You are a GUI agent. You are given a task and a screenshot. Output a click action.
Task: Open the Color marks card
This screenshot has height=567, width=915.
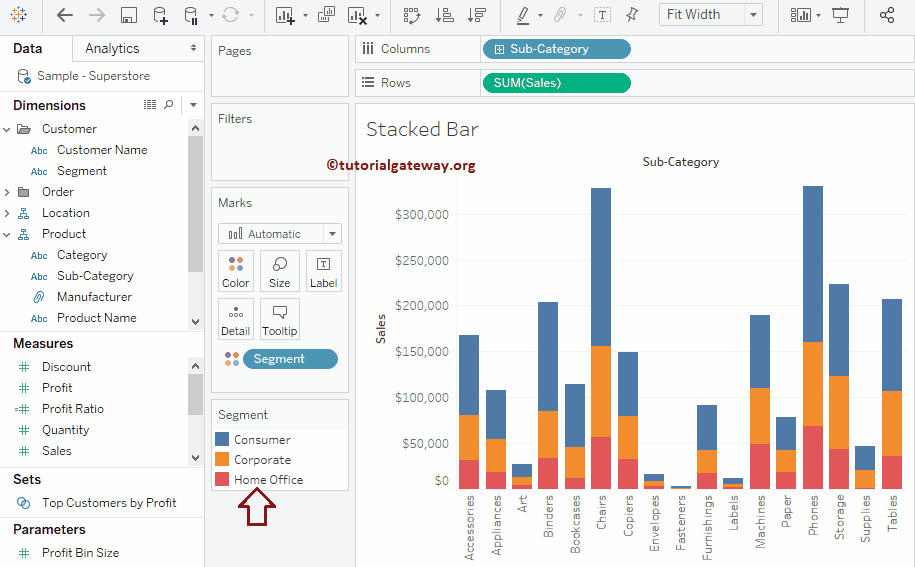click(236, 271)
